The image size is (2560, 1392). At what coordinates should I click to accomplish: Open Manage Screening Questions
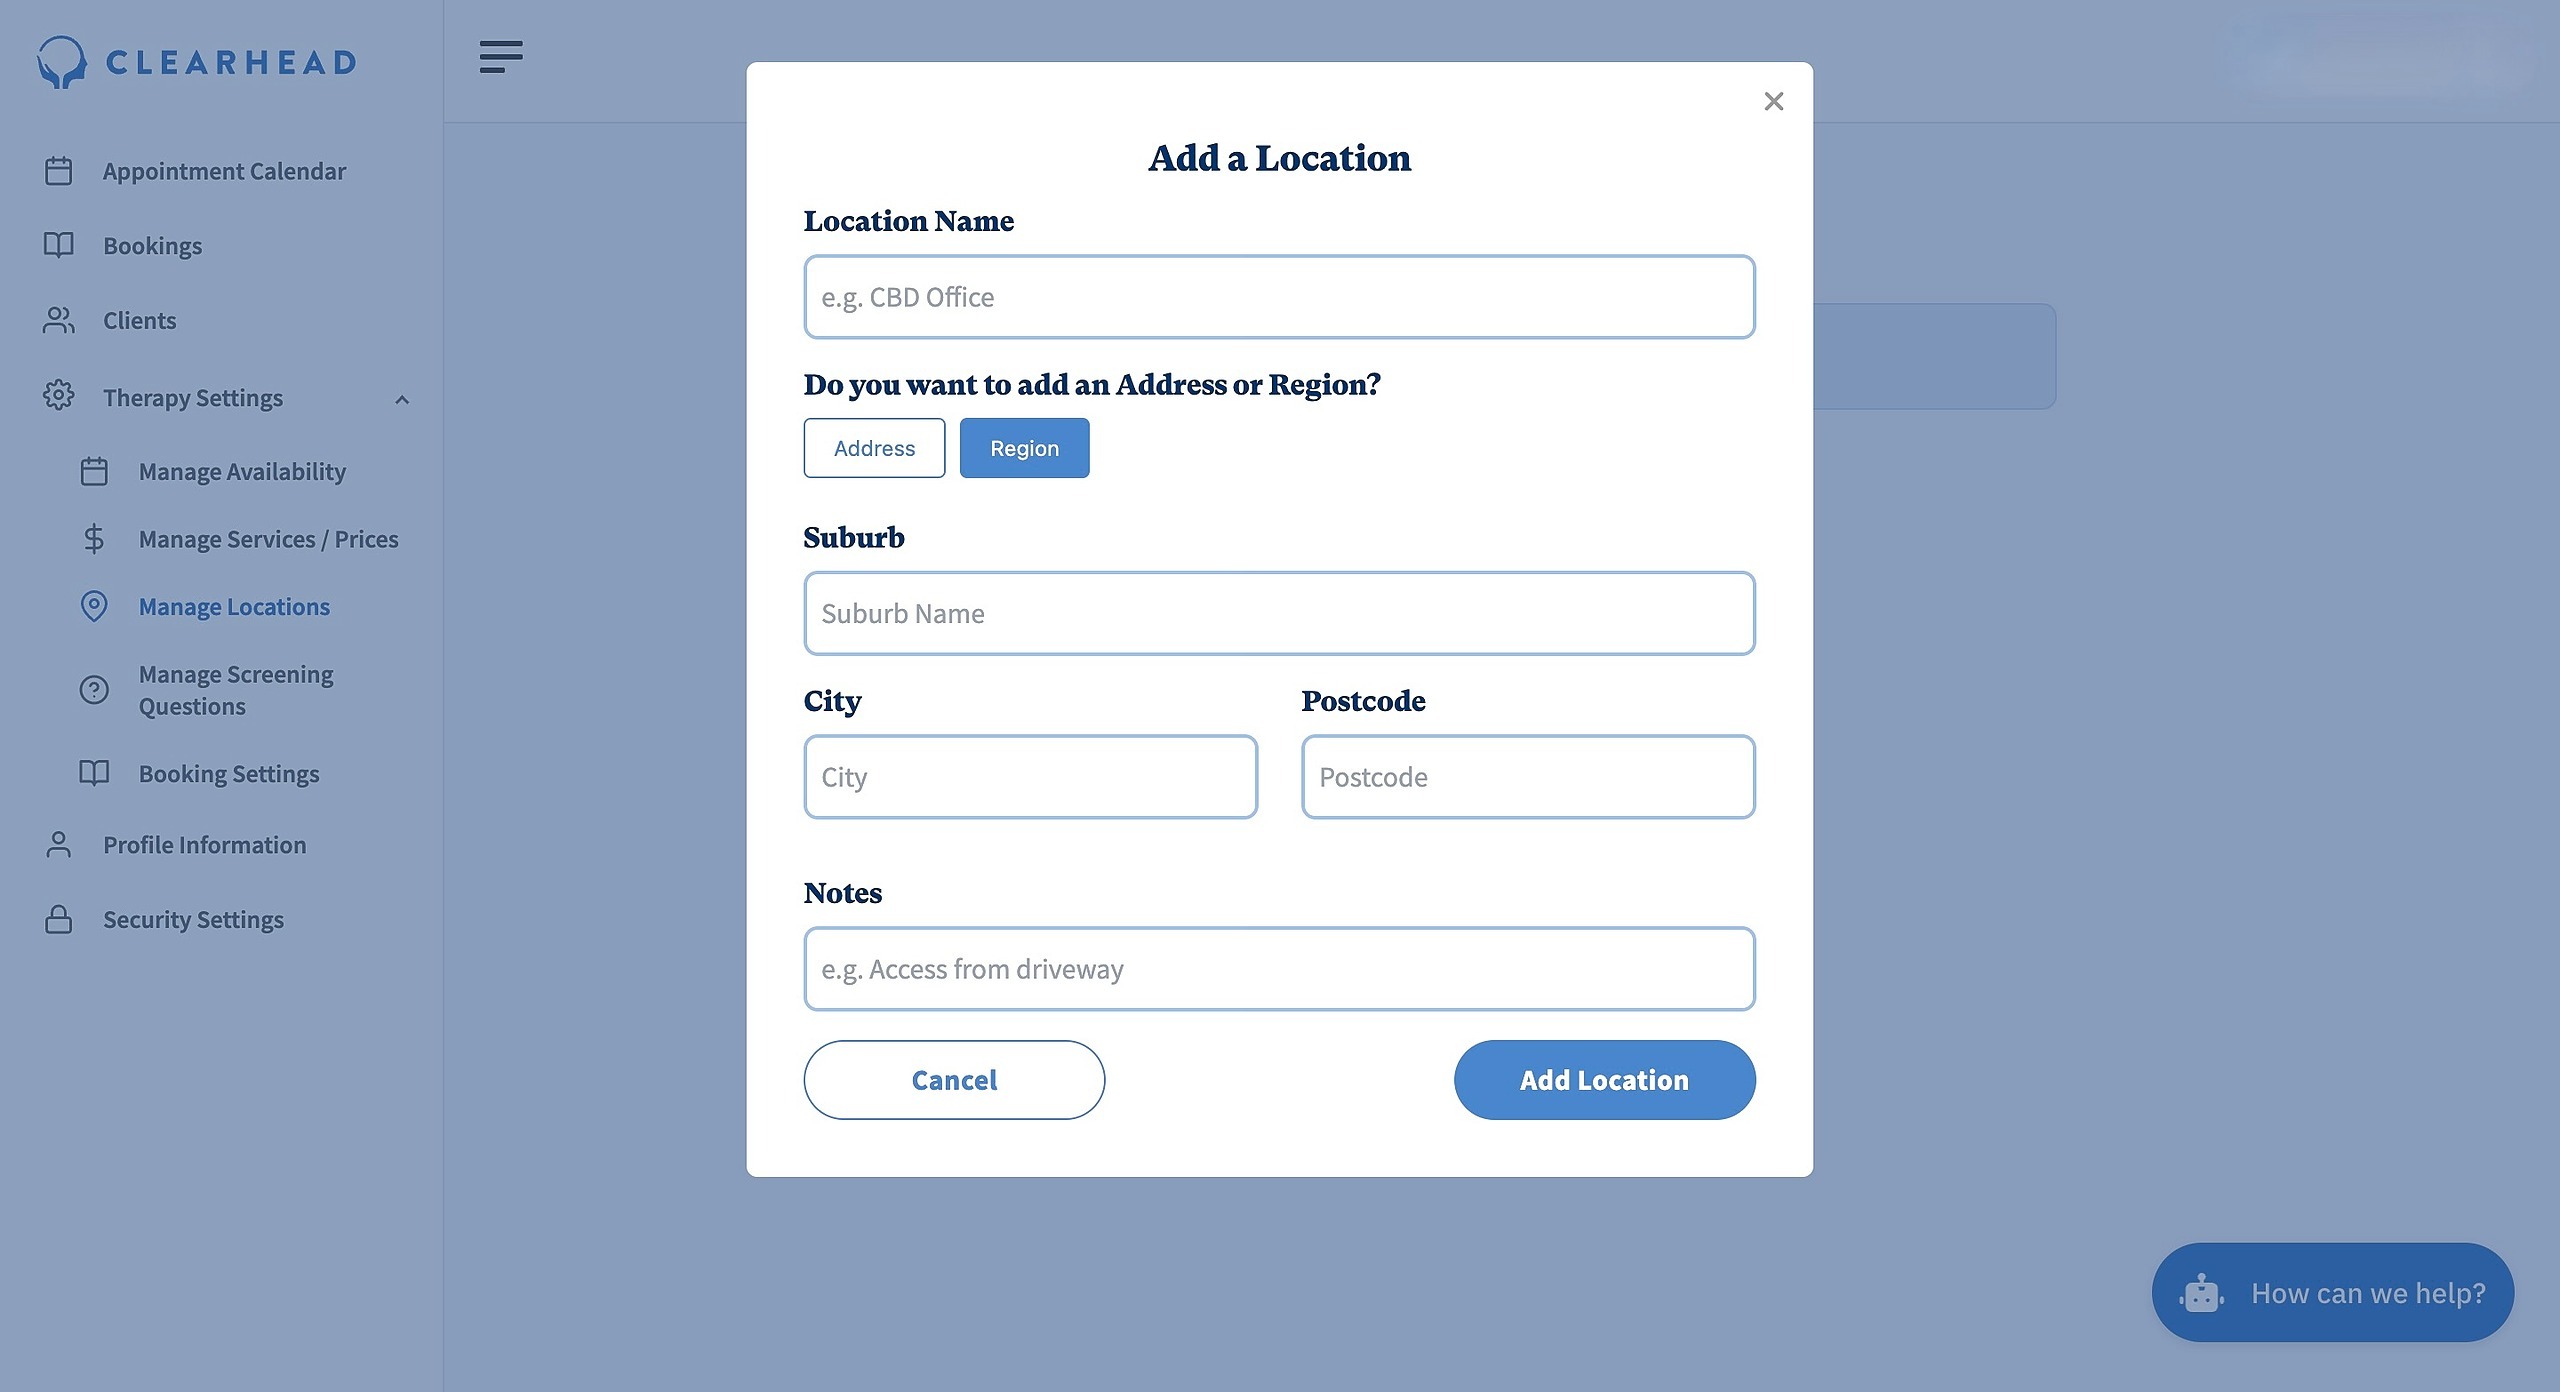(x=236, y=690)
